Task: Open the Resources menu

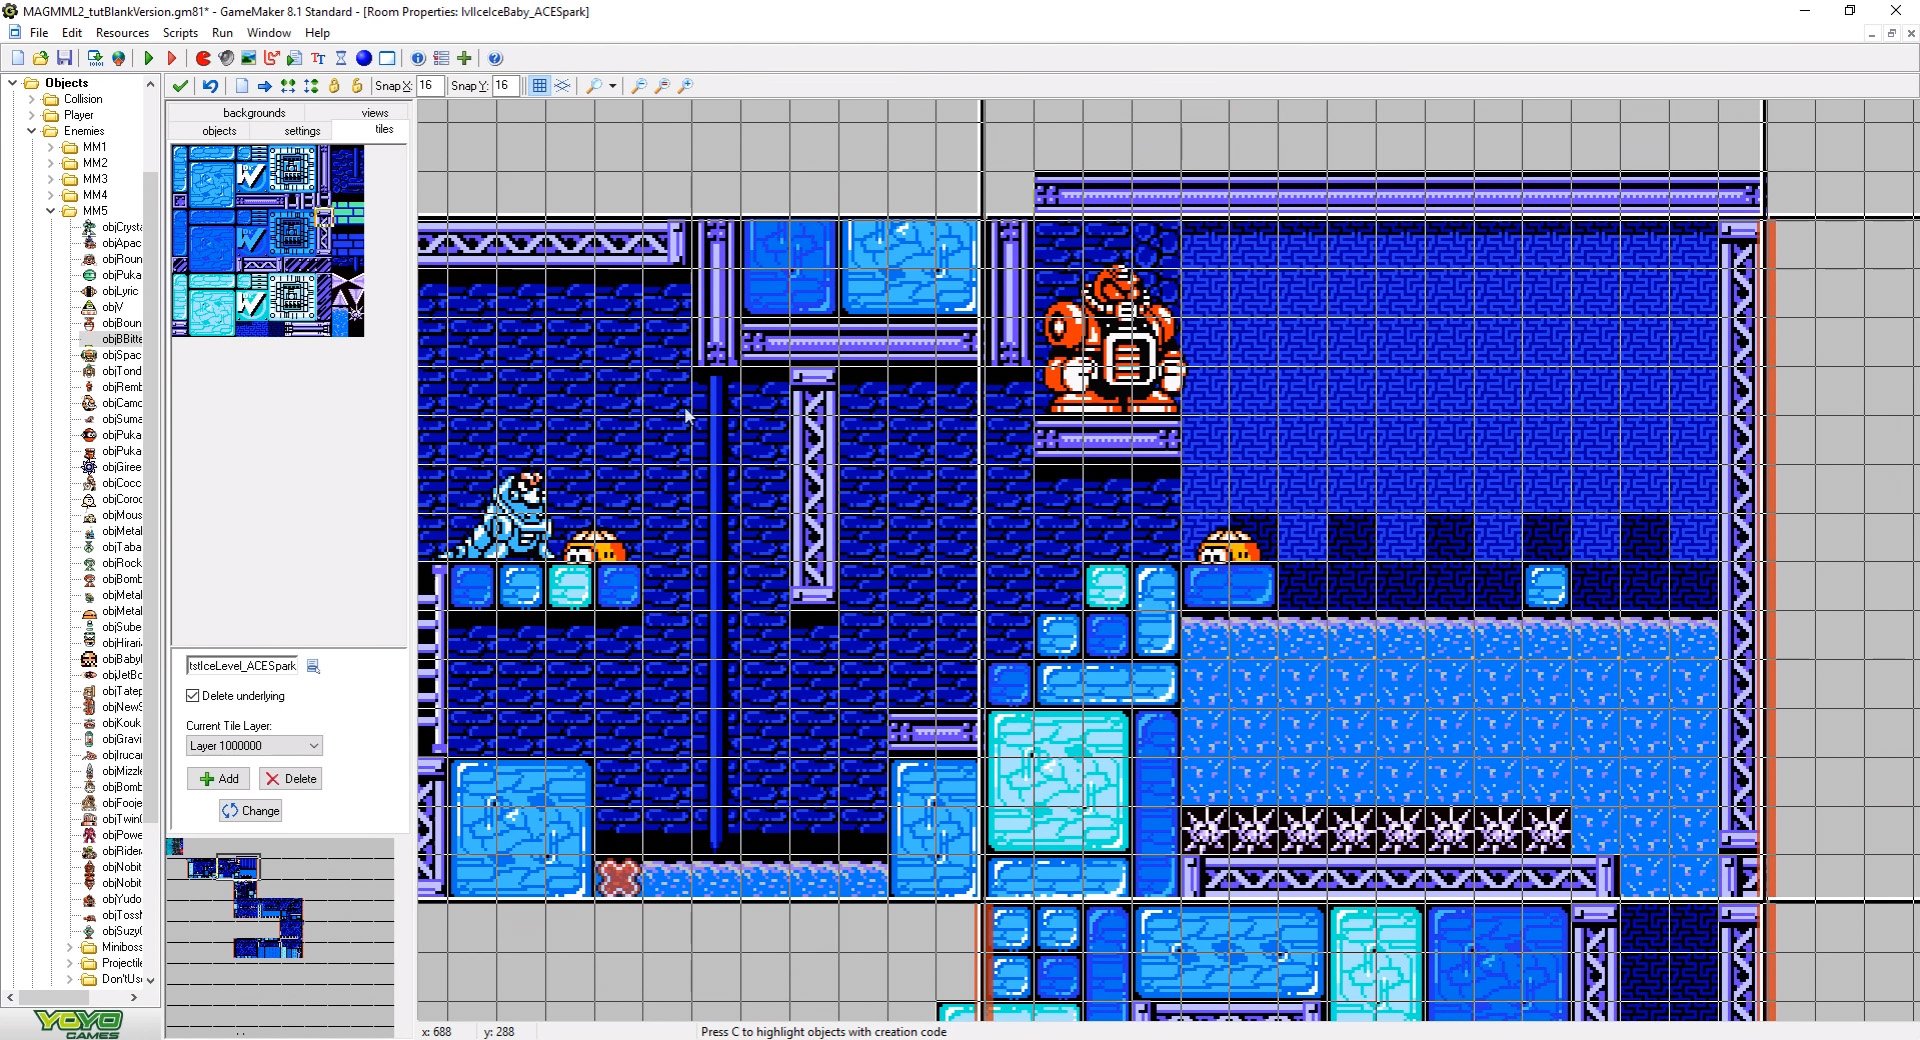Action: tap(122, 33)
